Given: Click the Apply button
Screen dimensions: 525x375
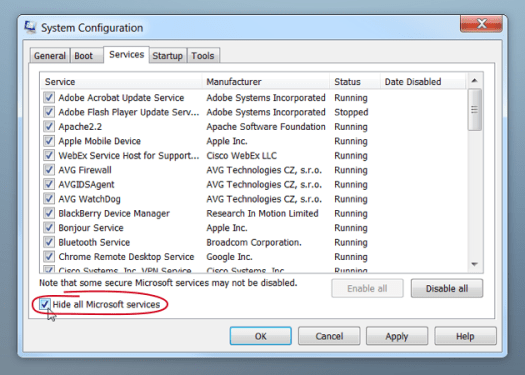Looking at the screenshot, I should [397, 336].
